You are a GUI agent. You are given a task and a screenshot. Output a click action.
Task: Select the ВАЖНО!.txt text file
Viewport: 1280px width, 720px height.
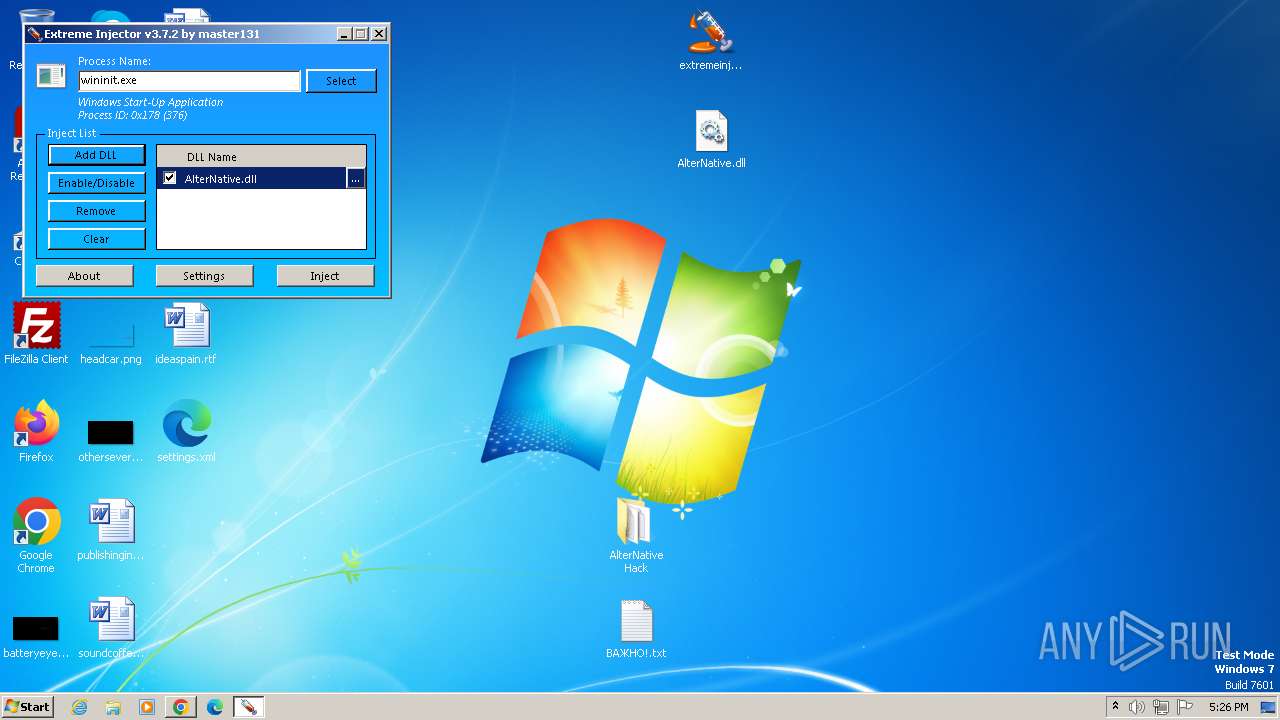tap(636, 630)
